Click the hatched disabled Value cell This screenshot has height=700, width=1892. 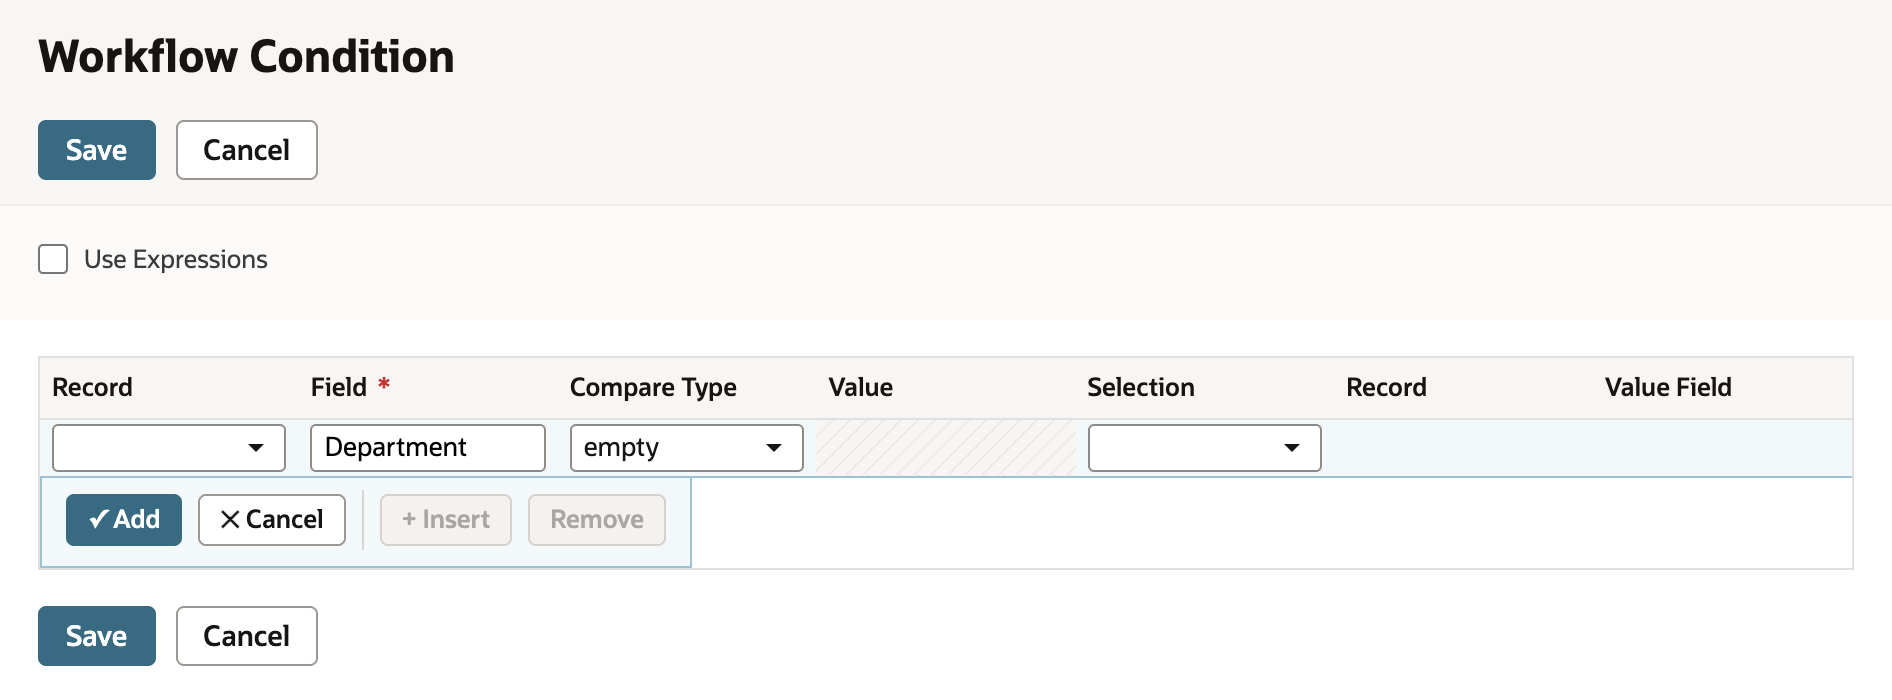(x=946, y=448)
